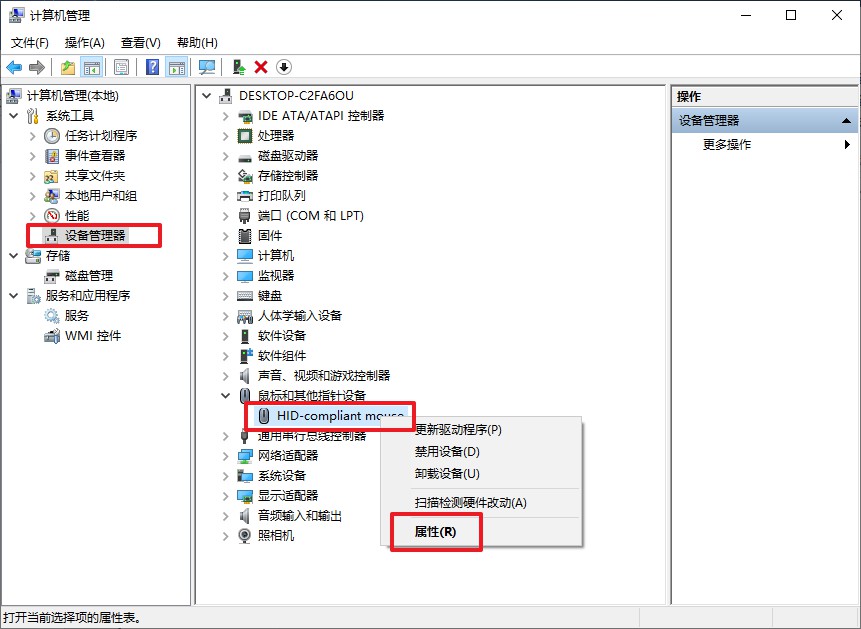Choose 卸载设备(U) from context menu

pyautogui.click(x=447, y=474)
